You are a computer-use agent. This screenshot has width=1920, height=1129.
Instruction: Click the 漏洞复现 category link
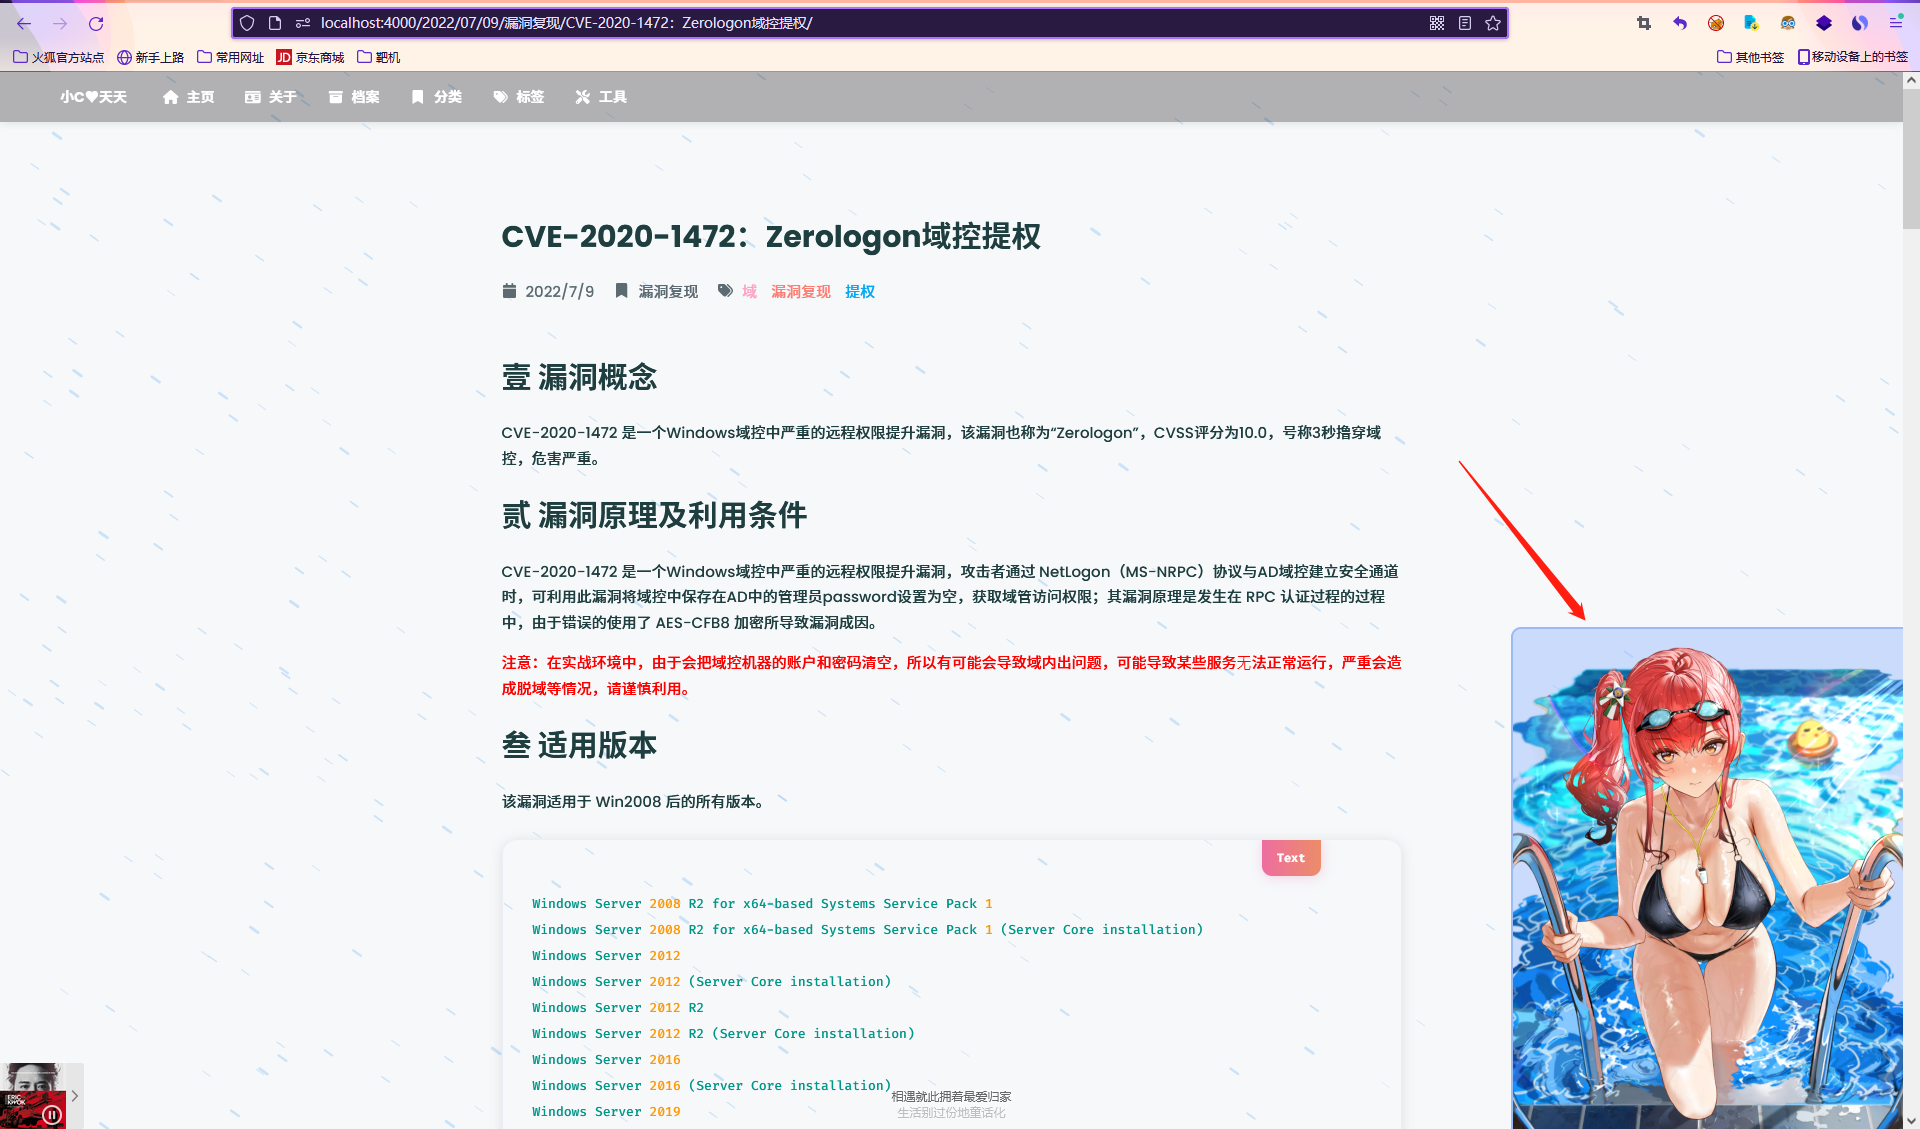pyautogui.click(x=668, y=291)
